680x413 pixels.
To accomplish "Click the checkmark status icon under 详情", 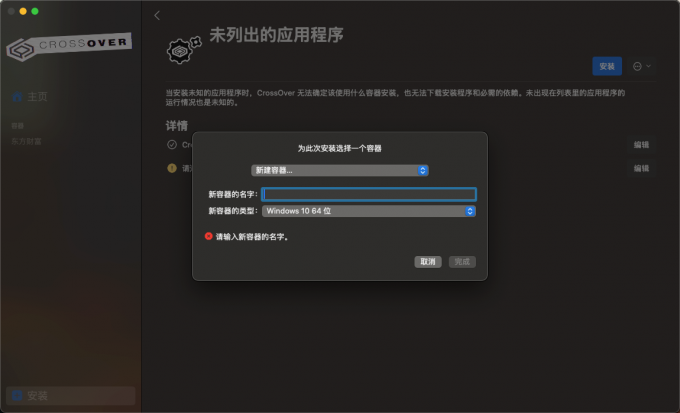I will 172,144.
